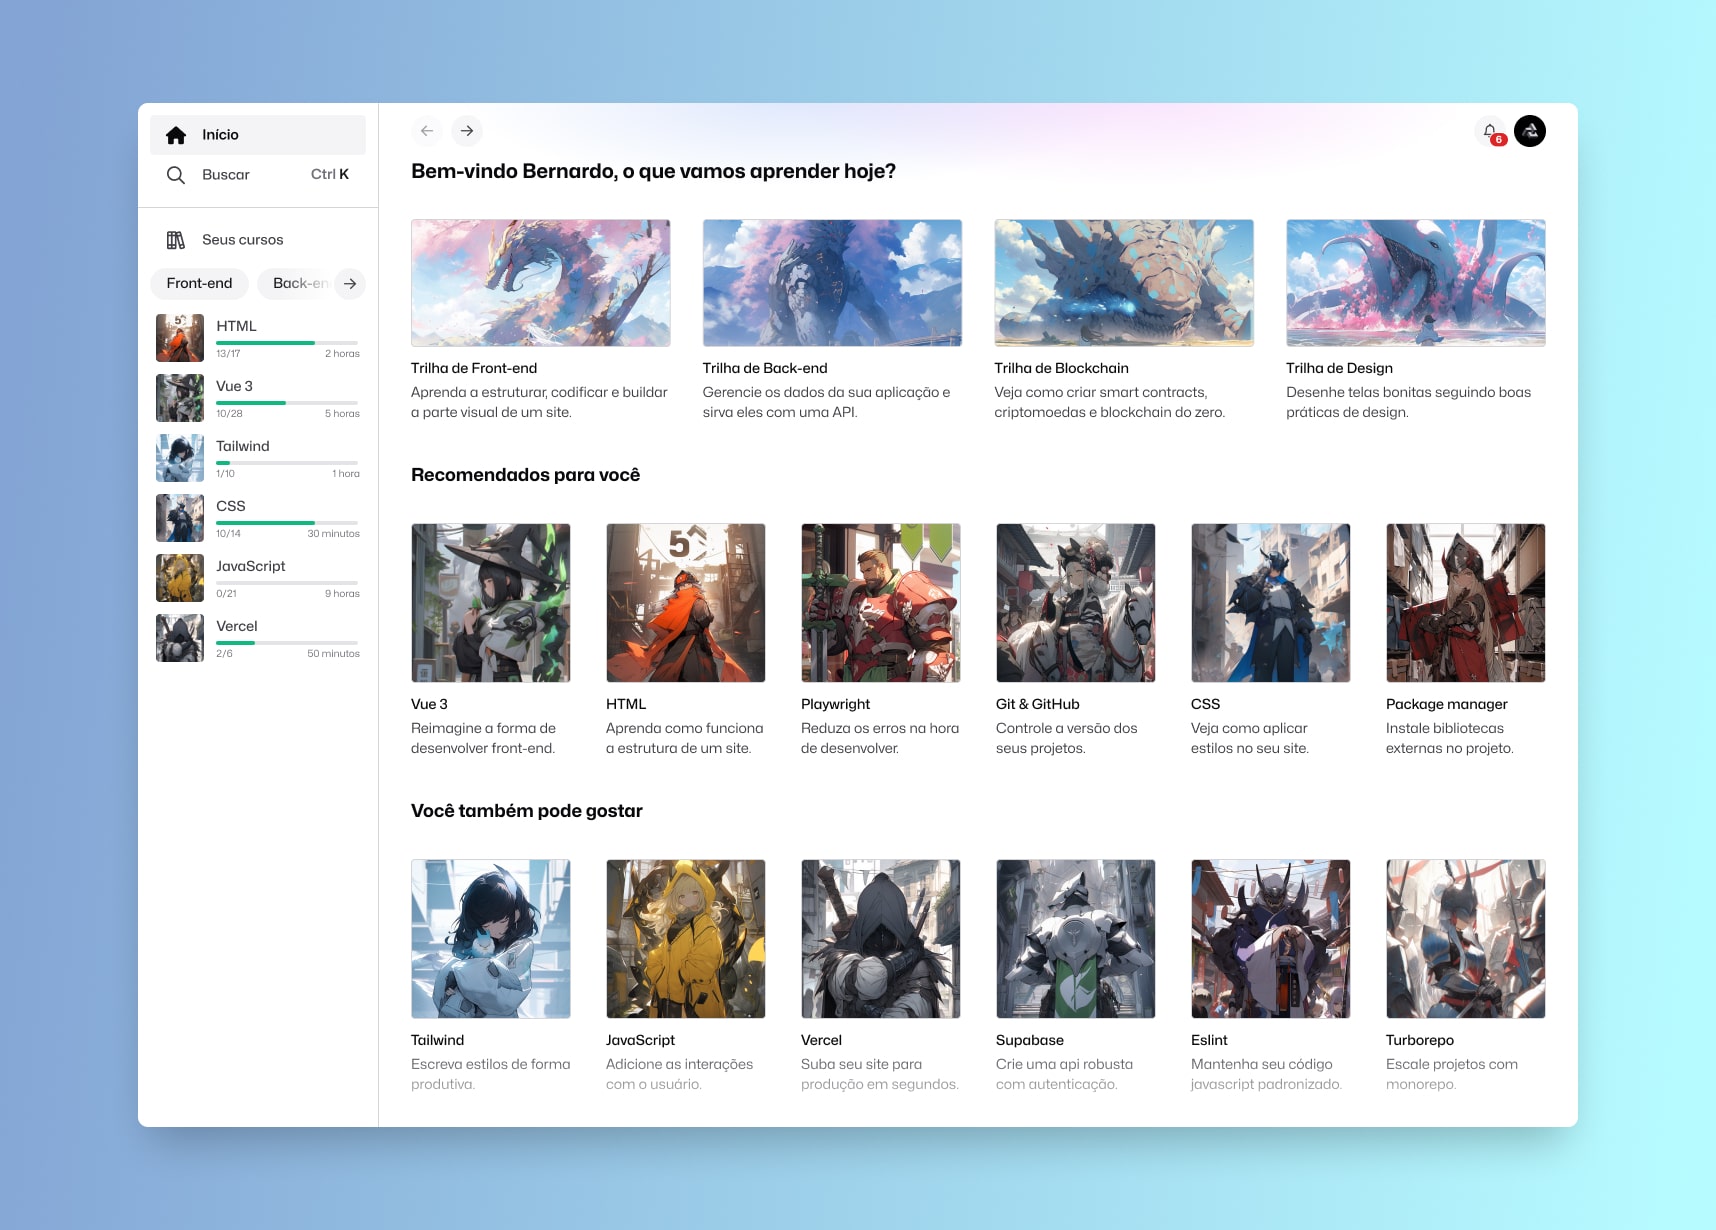Click the Playwright course title

[x=835, y=704]
